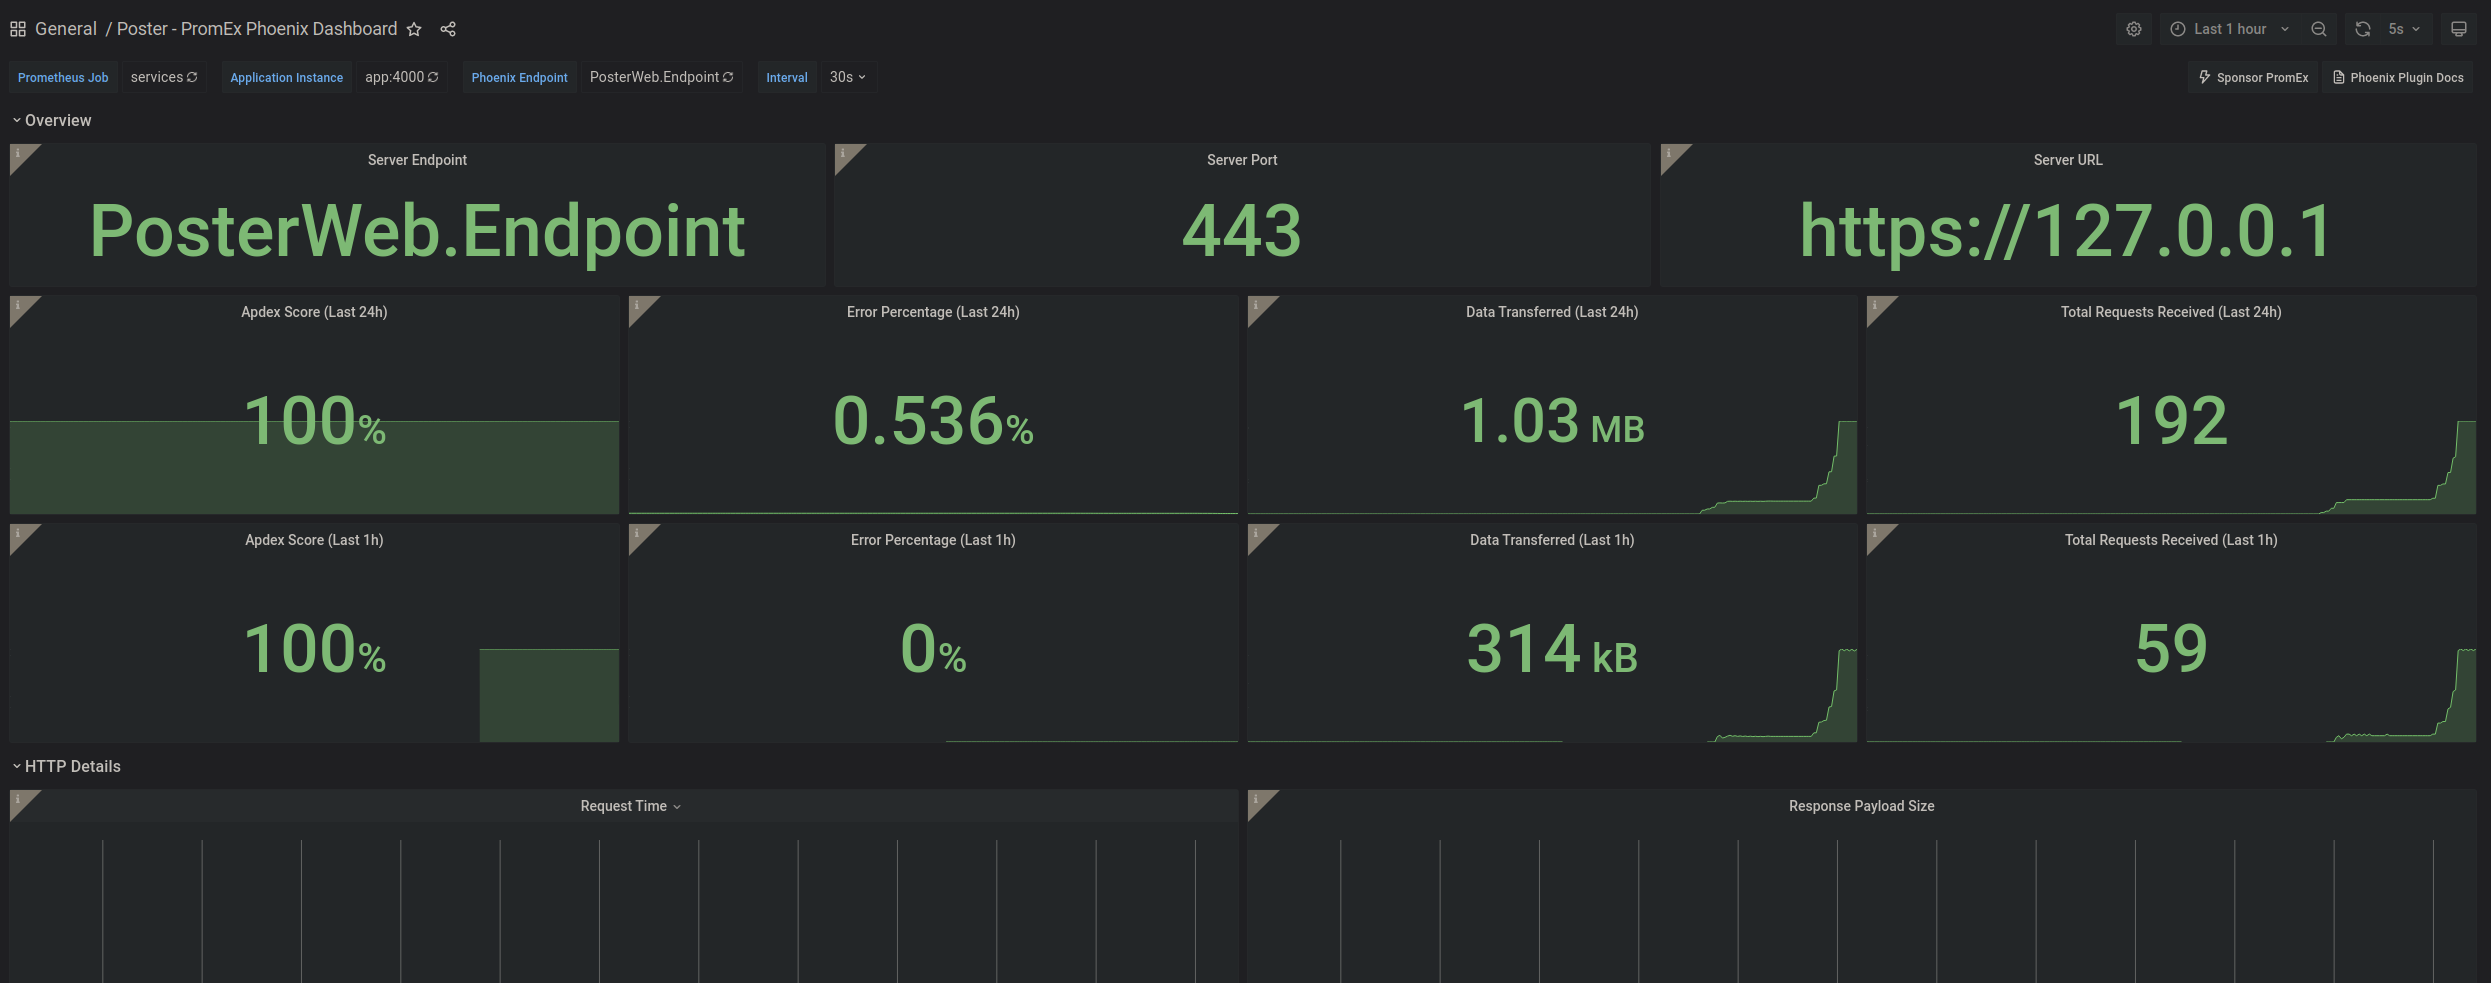Click the Interval variable label
Screen dimensions: 2491x983
click(787, 77)
